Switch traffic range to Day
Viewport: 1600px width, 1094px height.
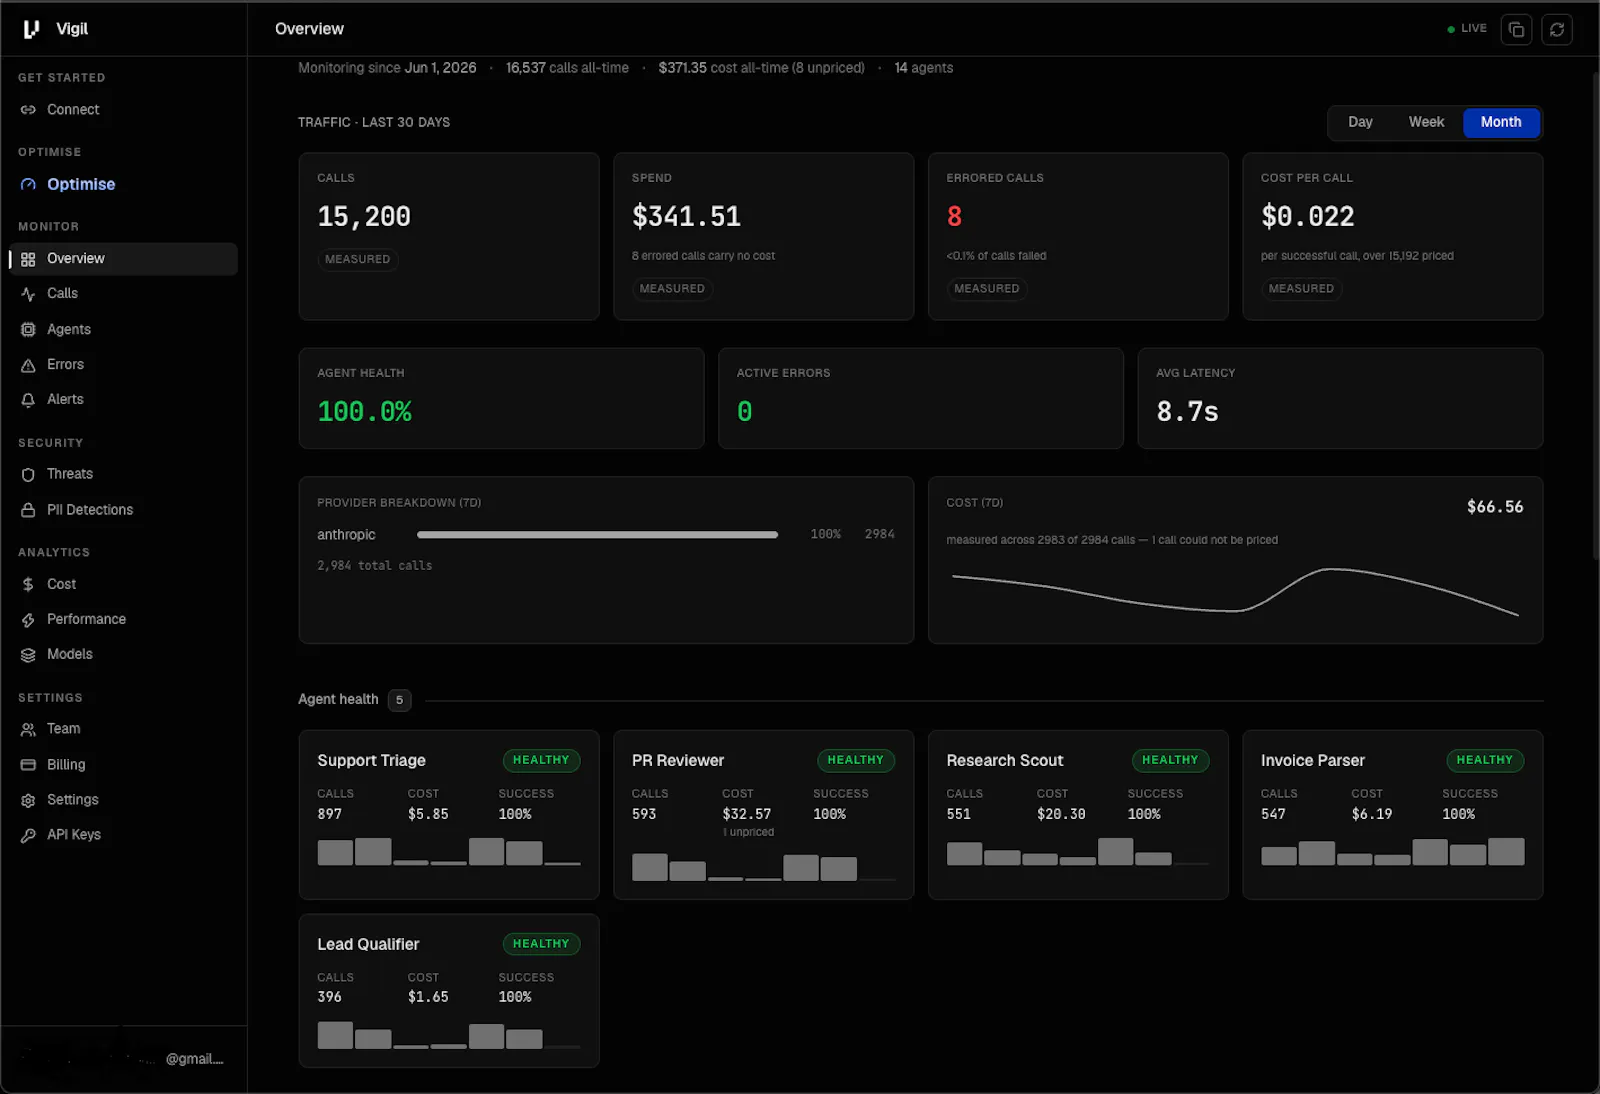pos(1360,122)
